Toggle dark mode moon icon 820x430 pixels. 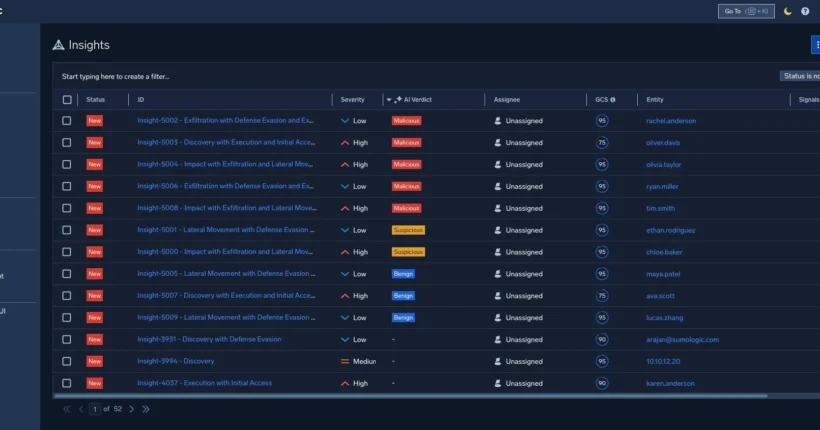tap(788, 11)
